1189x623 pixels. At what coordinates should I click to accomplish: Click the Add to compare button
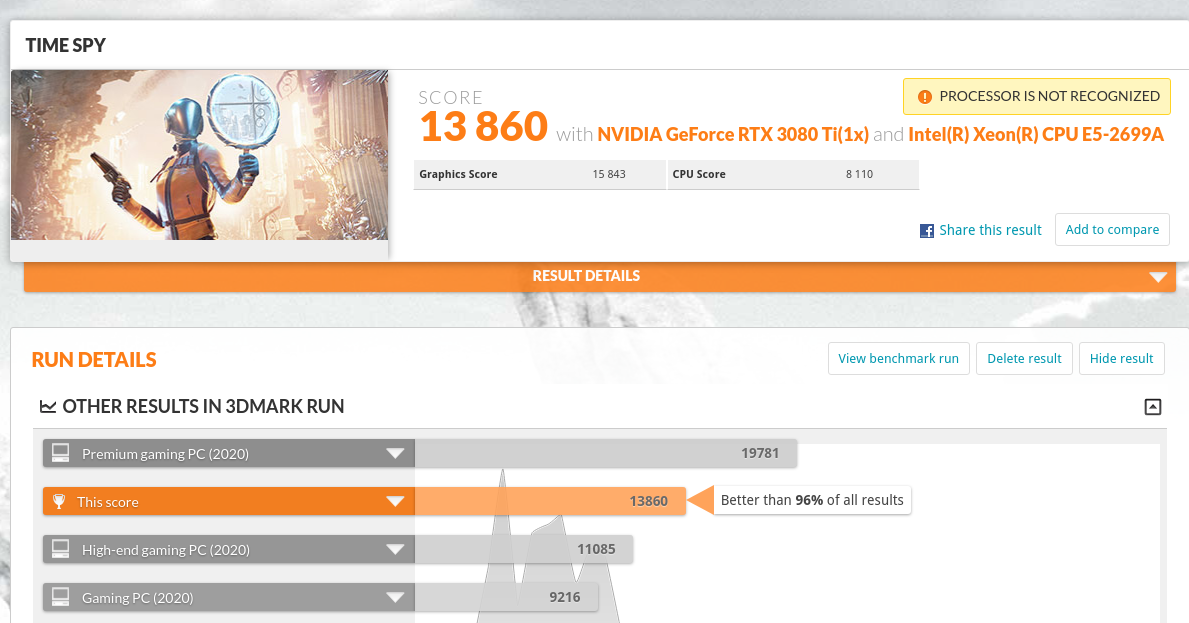[x=1112, y=229]
